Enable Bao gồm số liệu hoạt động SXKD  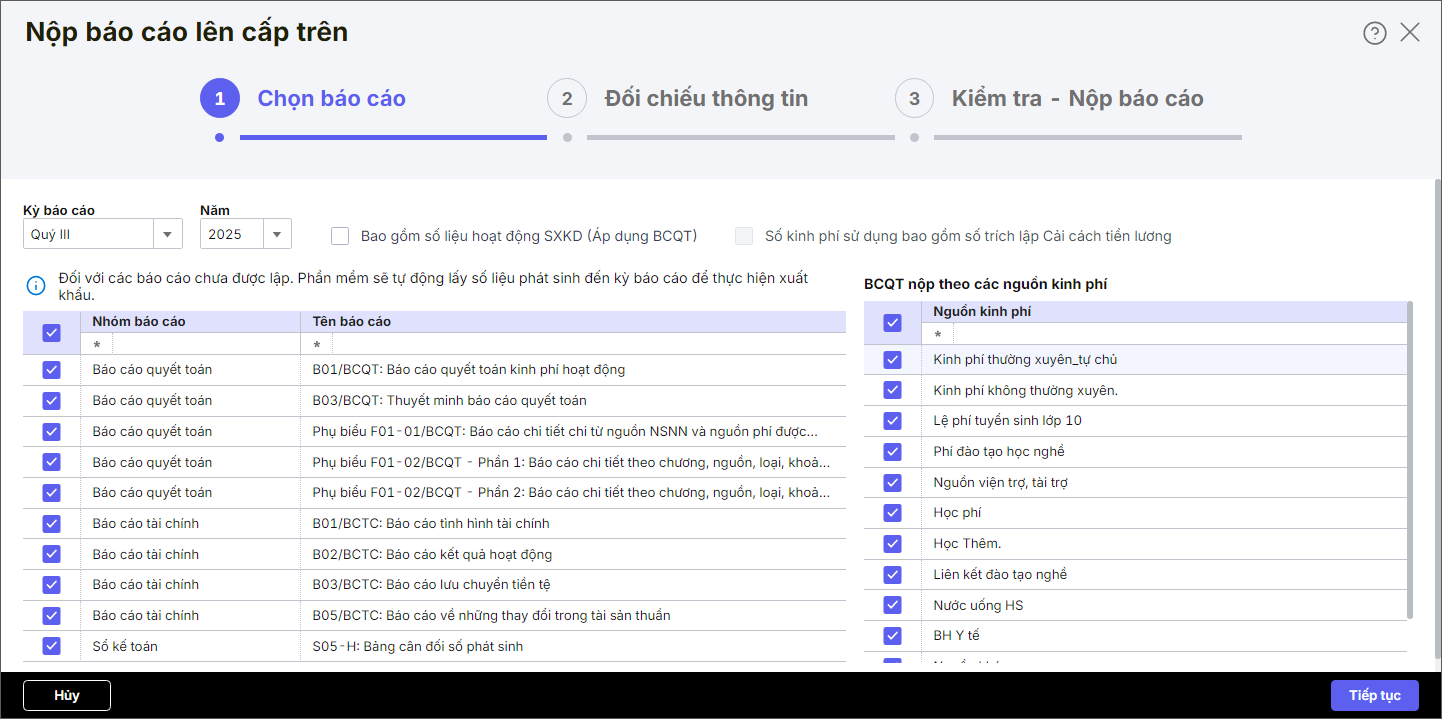point(341,236)
